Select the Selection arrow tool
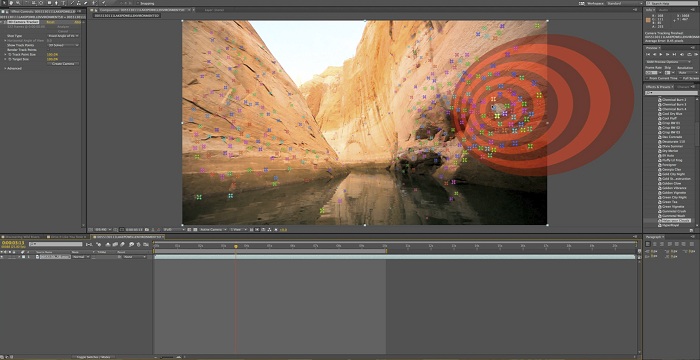Viewport: 700px width, 360px height. (x=4, y=3)
